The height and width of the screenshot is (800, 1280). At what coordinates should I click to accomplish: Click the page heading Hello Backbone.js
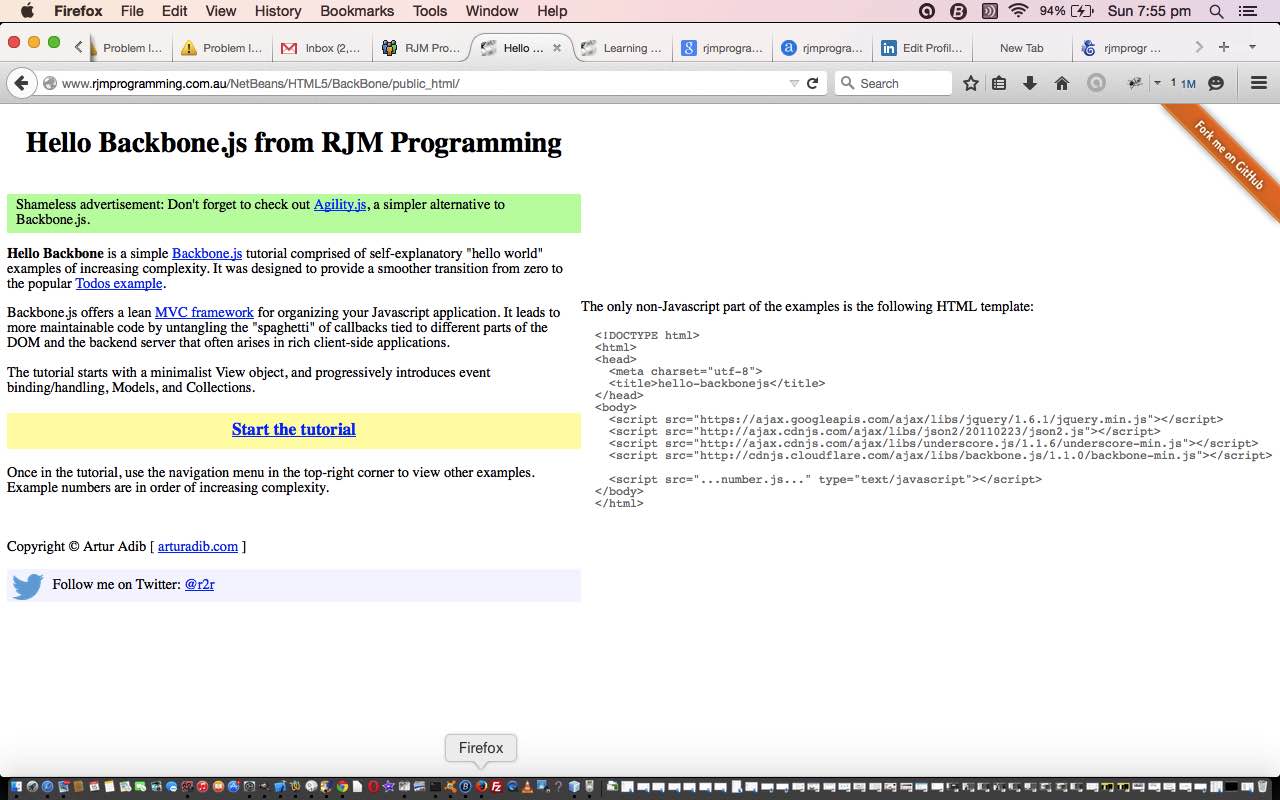click(x=294, y=142)
